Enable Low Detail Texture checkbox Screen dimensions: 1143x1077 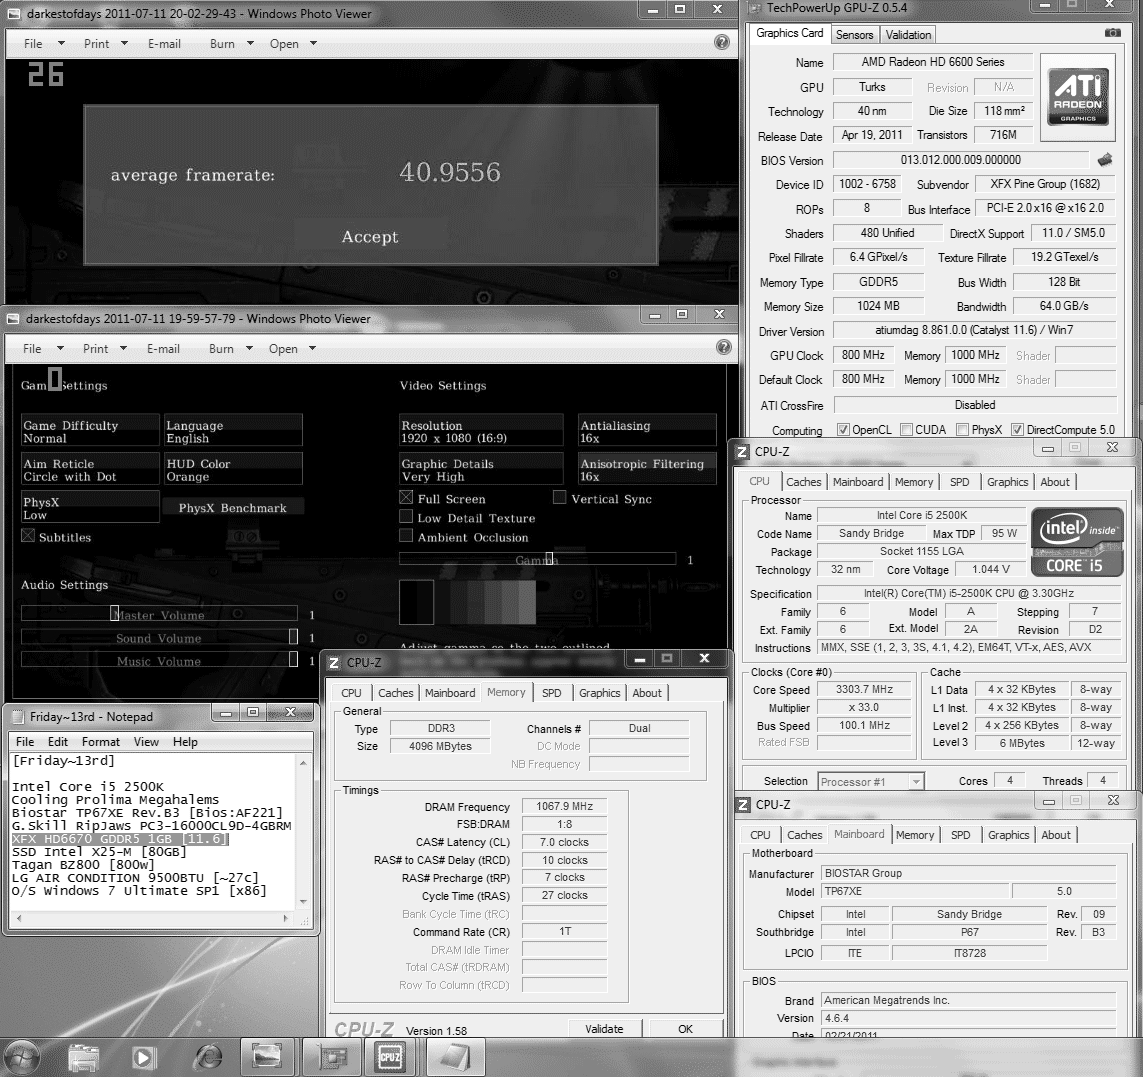[x=406, y=516]
